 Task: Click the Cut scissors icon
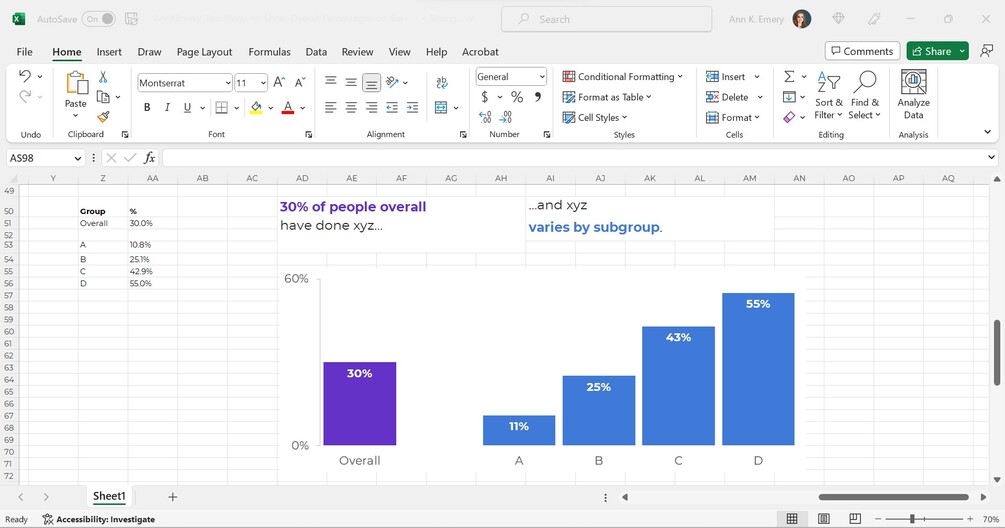point(103,77)
